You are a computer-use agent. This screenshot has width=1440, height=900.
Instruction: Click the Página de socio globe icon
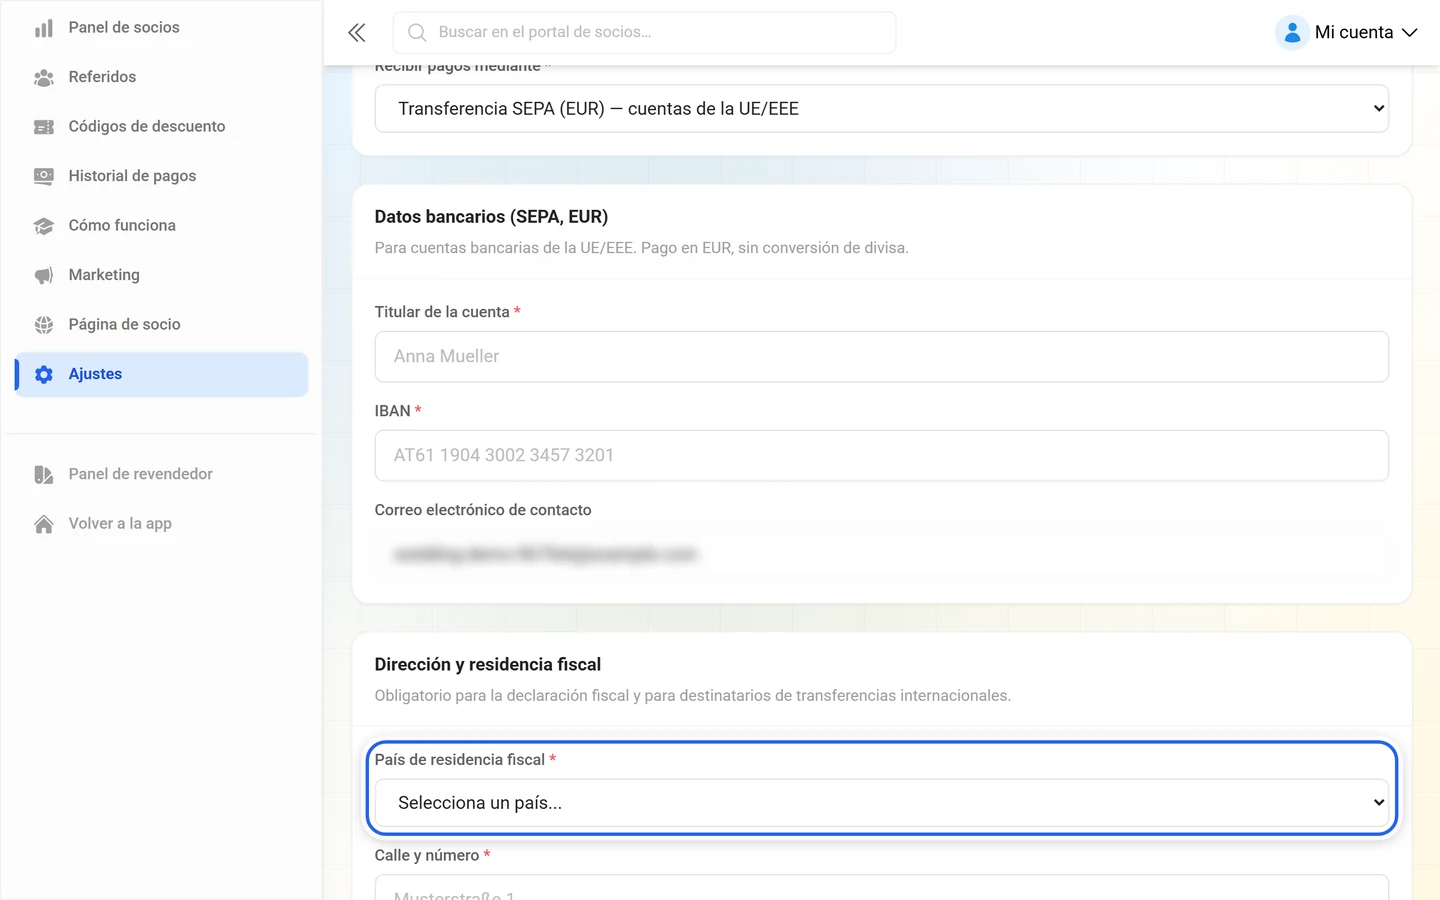tap(44, 325)
